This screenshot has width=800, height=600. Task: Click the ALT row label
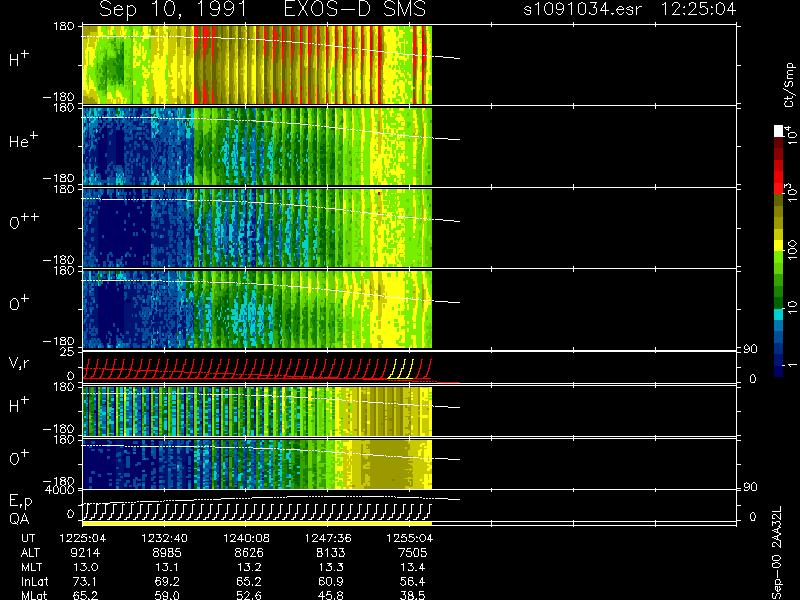[31, 553]
